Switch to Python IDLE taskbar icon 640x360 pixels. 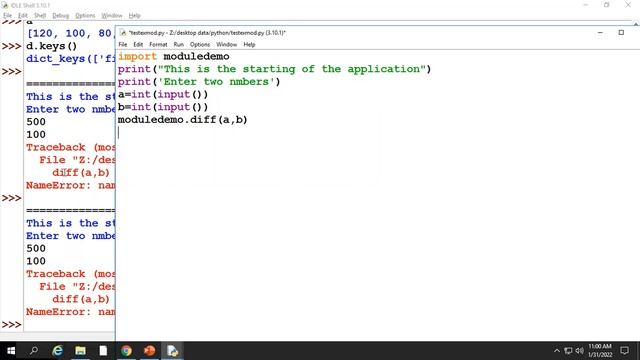pos(172,351)
